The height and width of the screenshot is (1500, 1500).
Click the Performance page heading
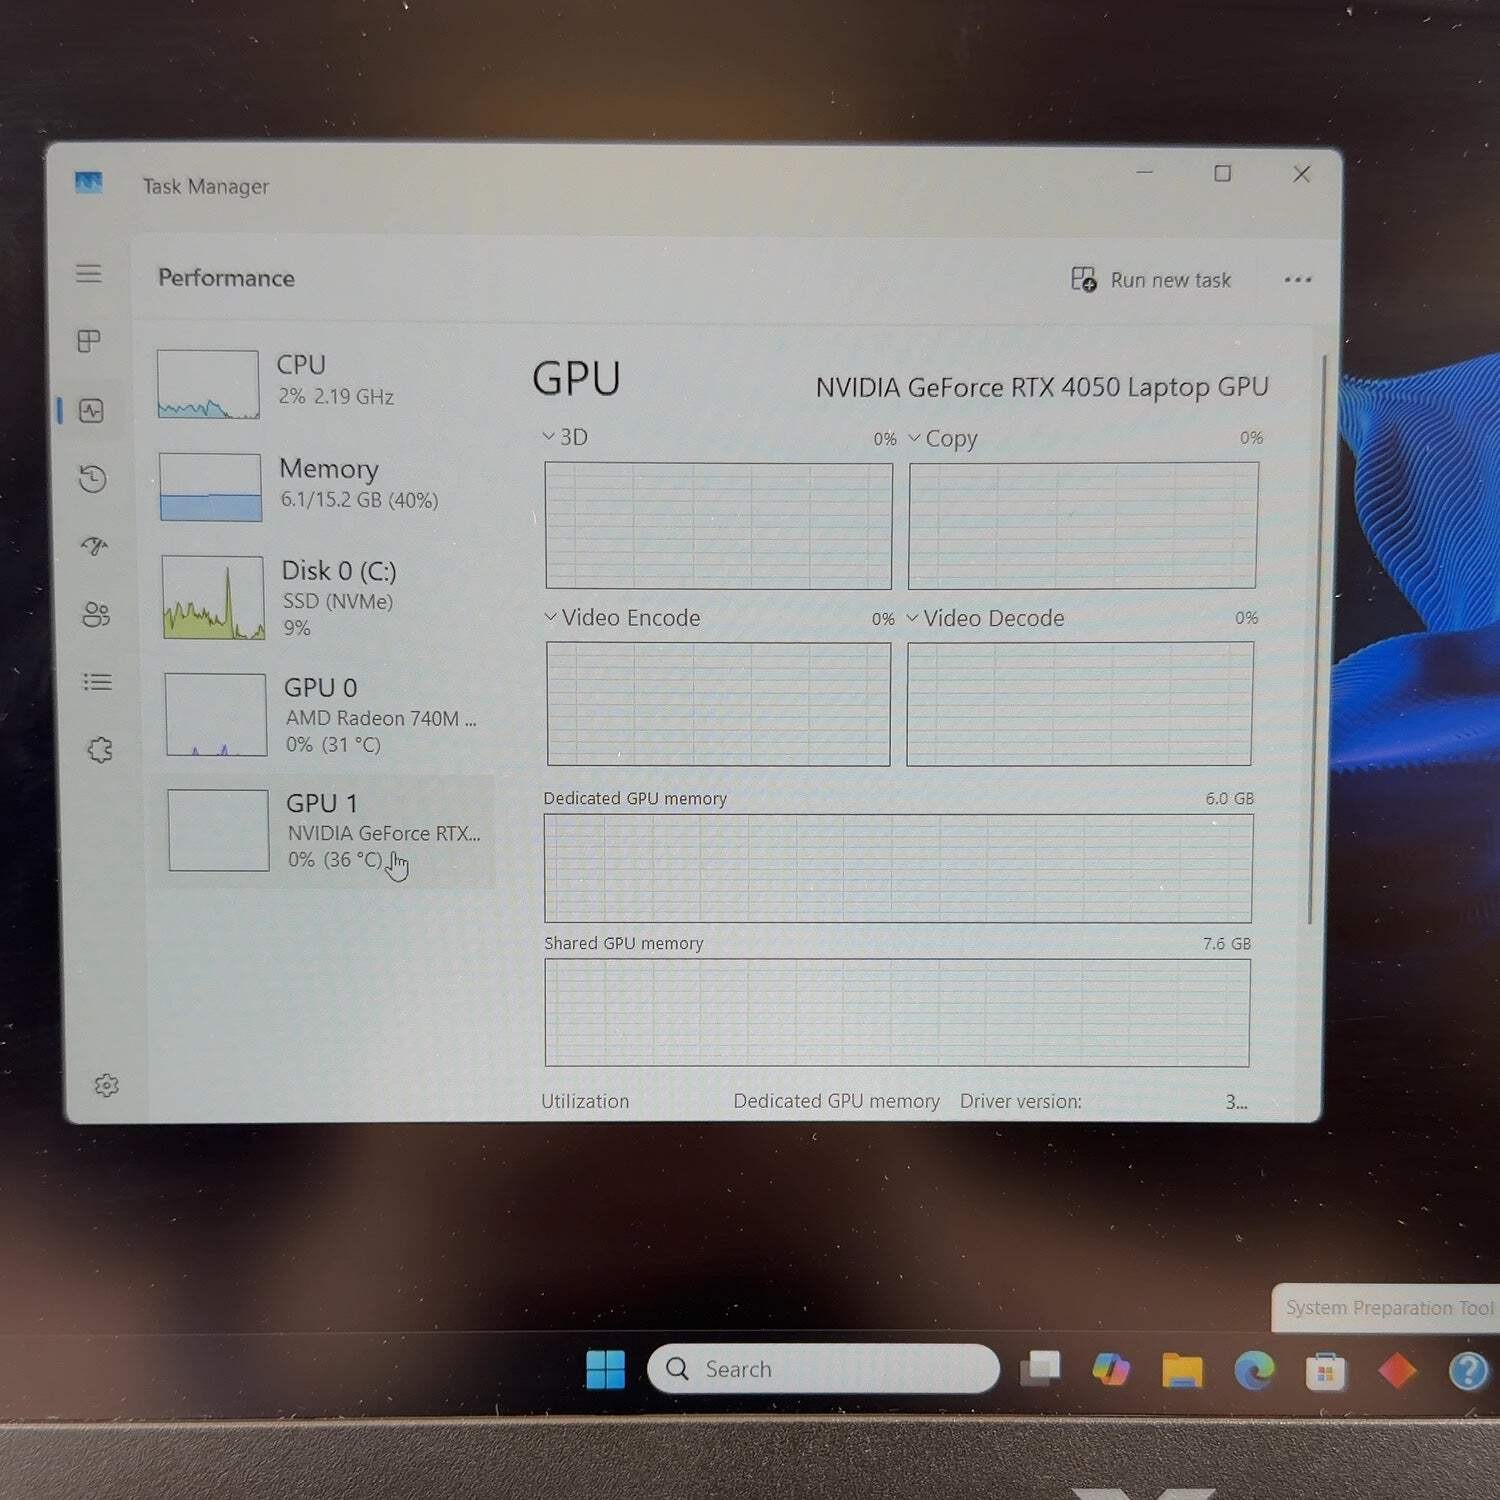tap(226, 278)
